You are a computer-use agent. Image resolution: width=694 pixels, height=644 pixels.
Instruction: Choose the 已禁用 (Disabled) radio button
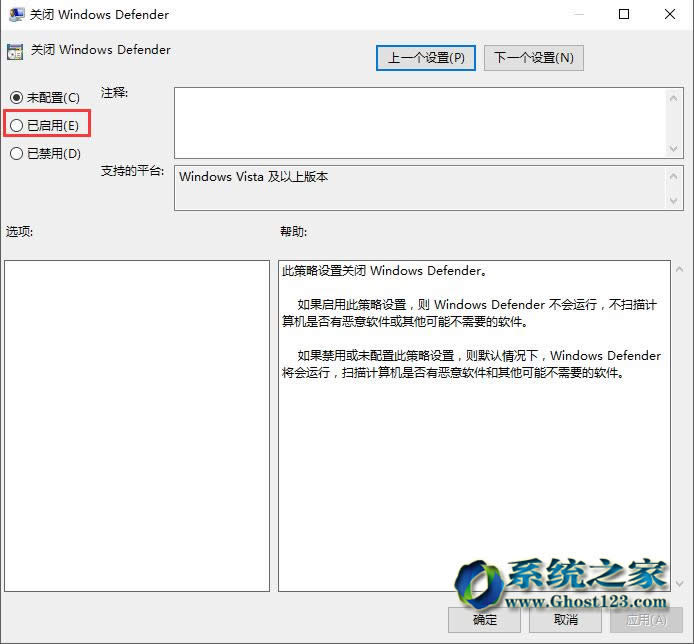tap(16, 153)
